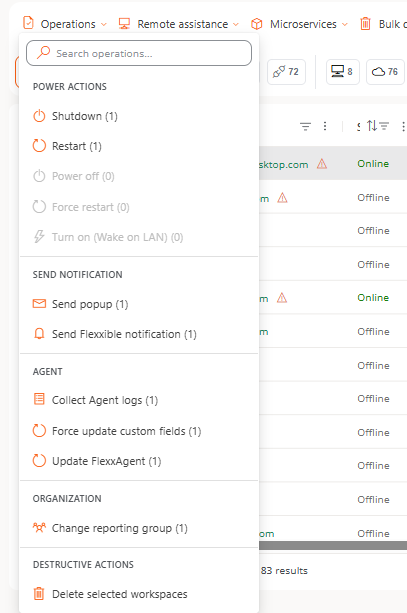Click the Search operations input field
Screen dimensions: 407x613
(x=139, y=53)
